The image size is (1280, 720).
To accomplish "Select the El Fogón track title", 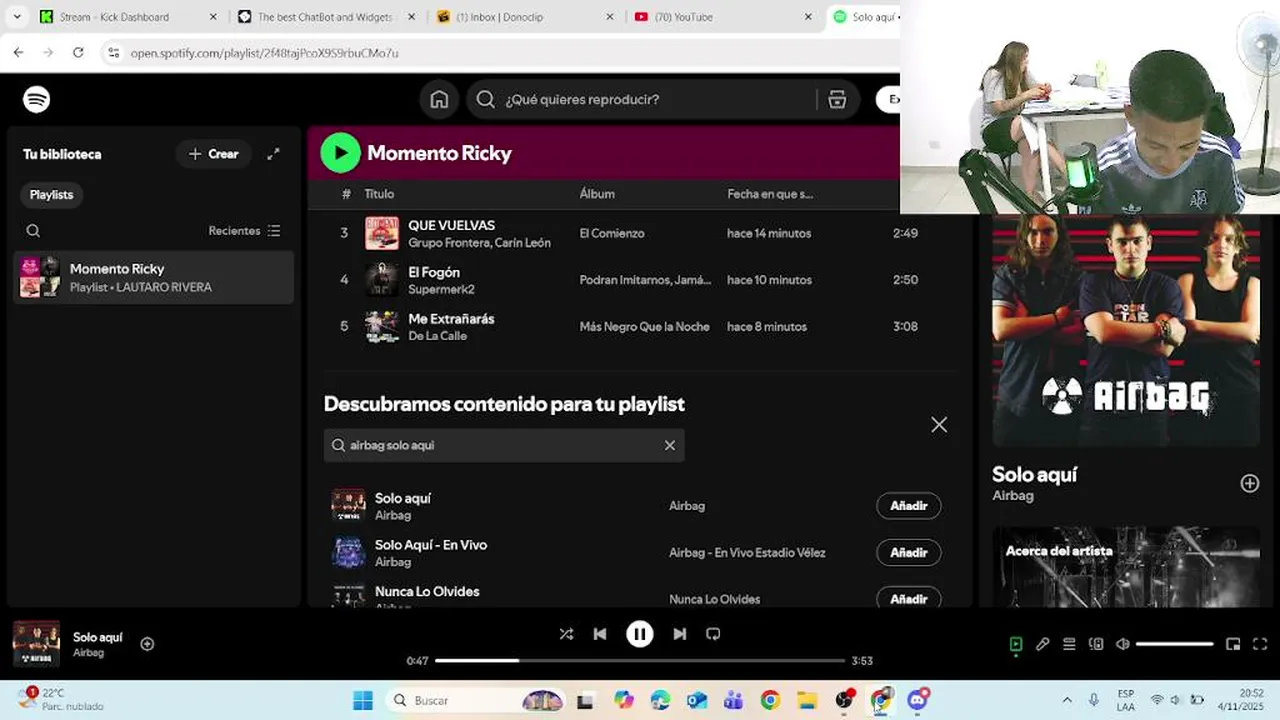I will click(x=434, y=272).
